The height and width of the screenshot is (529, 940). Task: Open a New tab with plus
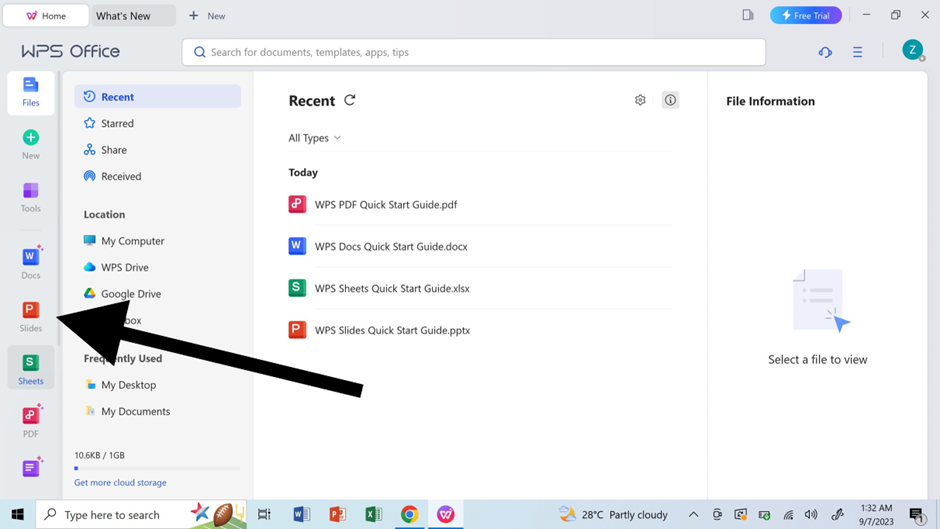coord(207,16)
